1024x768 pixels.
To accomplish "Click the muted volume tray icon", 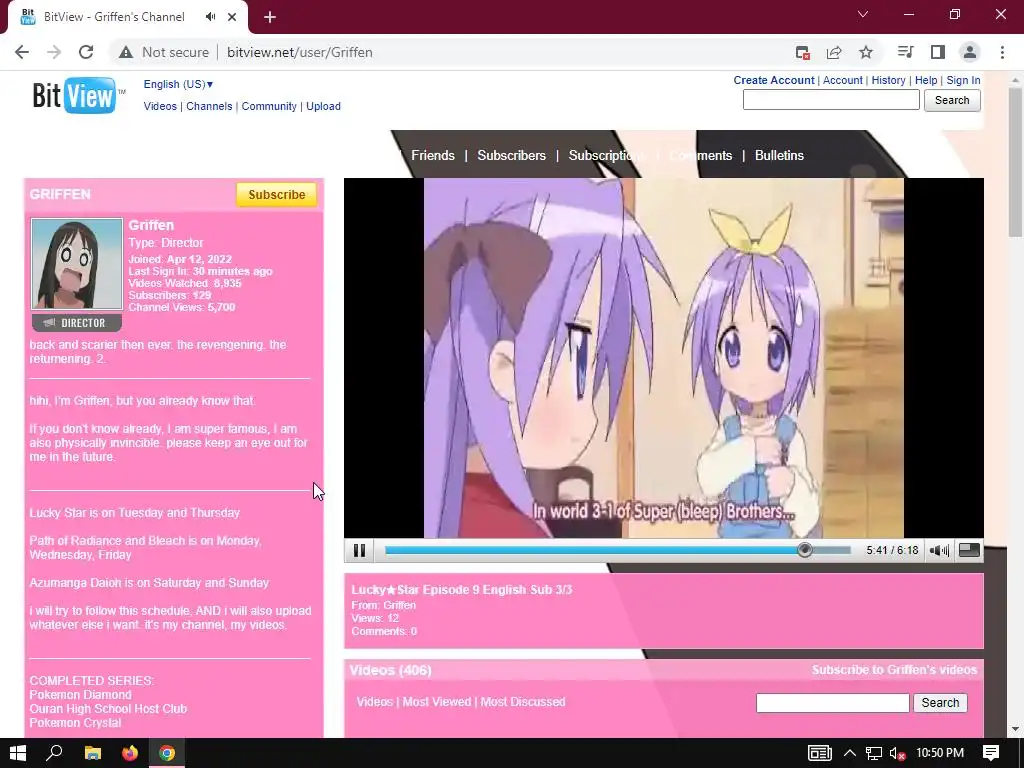I will pos(898,753).
